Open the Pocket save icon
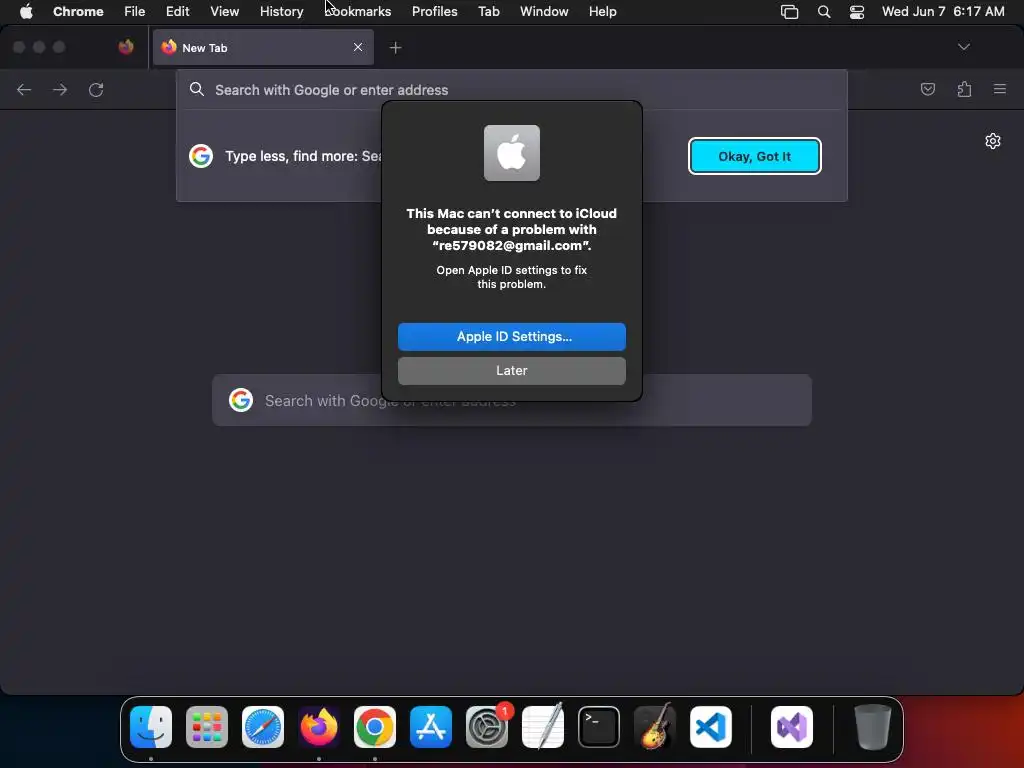 coord(927,89)
